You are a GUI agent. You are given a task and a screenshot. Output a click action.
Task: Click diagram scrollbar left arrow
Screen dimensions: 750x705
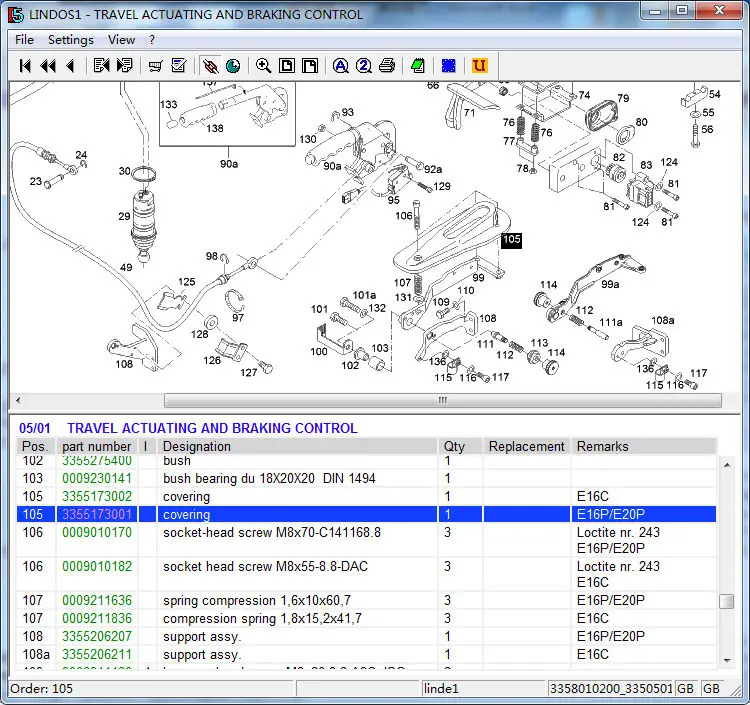pos(18,400)
